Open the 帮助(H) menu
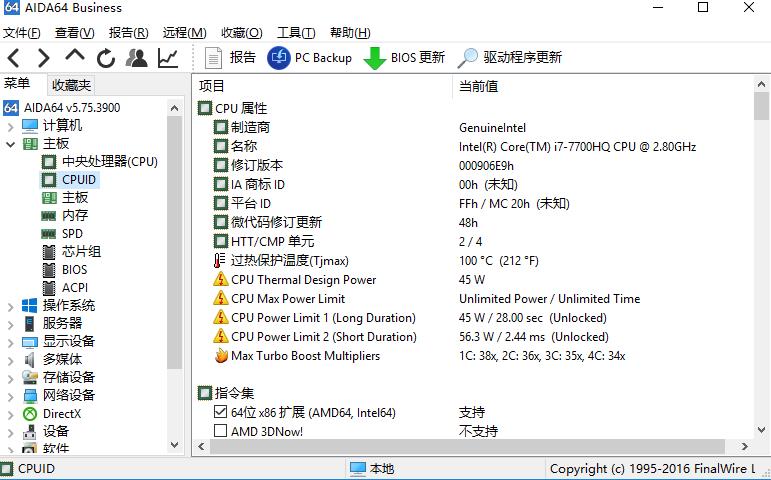 click(x=350, y=33)
